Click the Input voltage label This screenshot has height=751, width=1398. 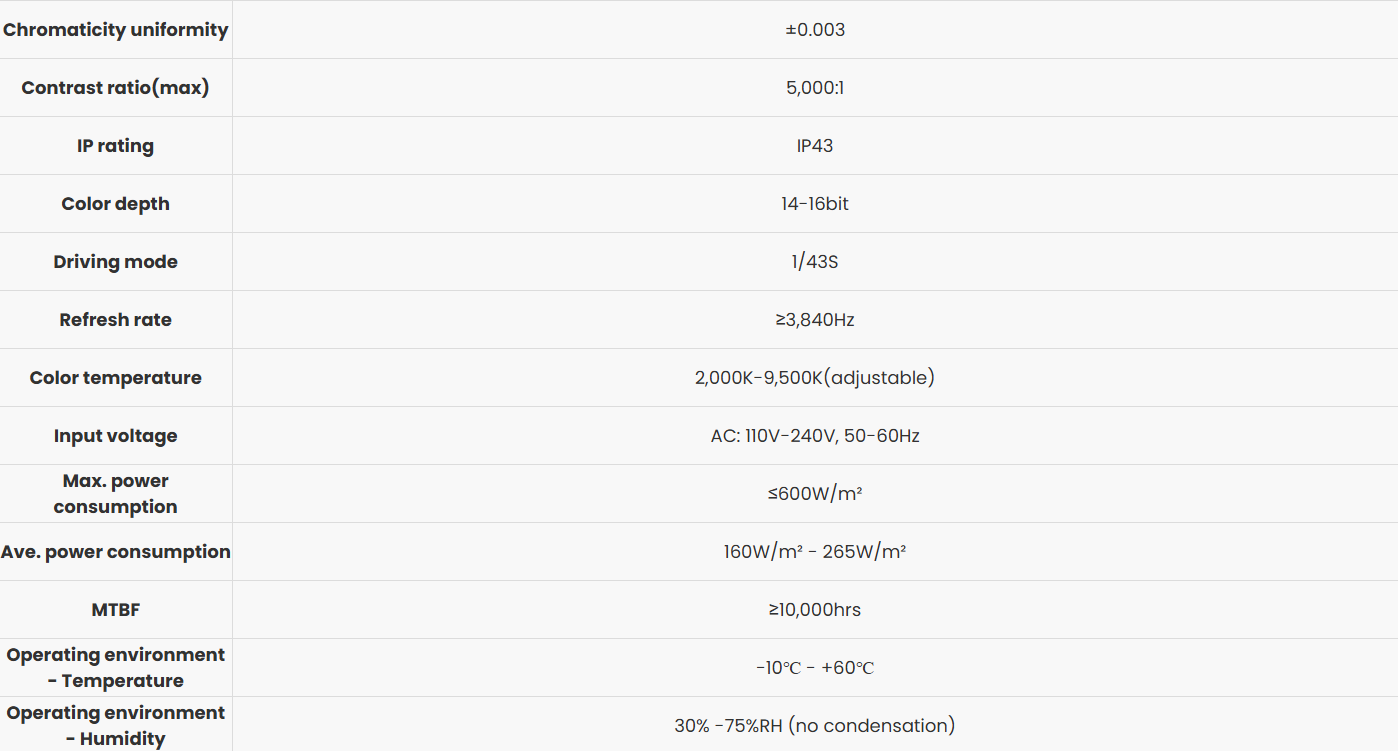[x=116, y=436]
